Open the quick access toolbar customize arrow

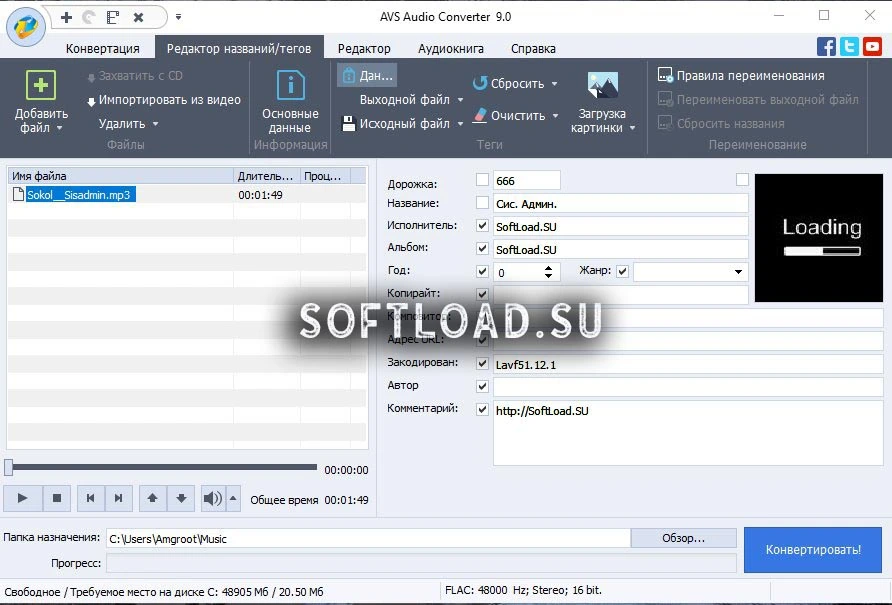click(x=179, y=17)
